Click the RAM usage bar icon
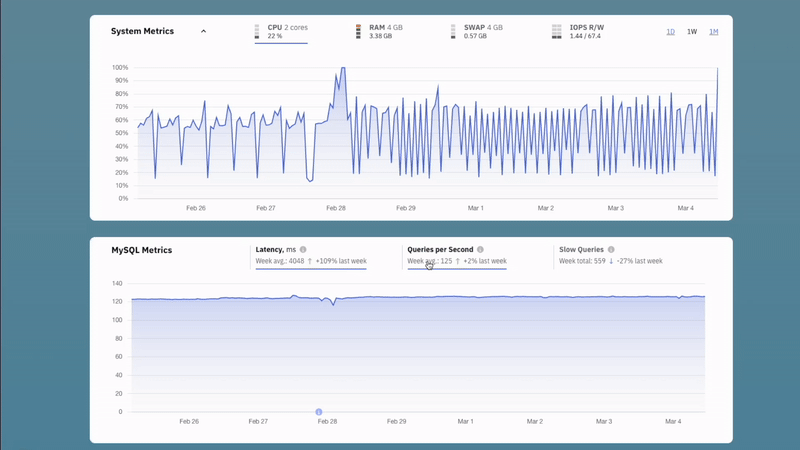This screenshot has height=450, width=800. (x=358, y=32)
